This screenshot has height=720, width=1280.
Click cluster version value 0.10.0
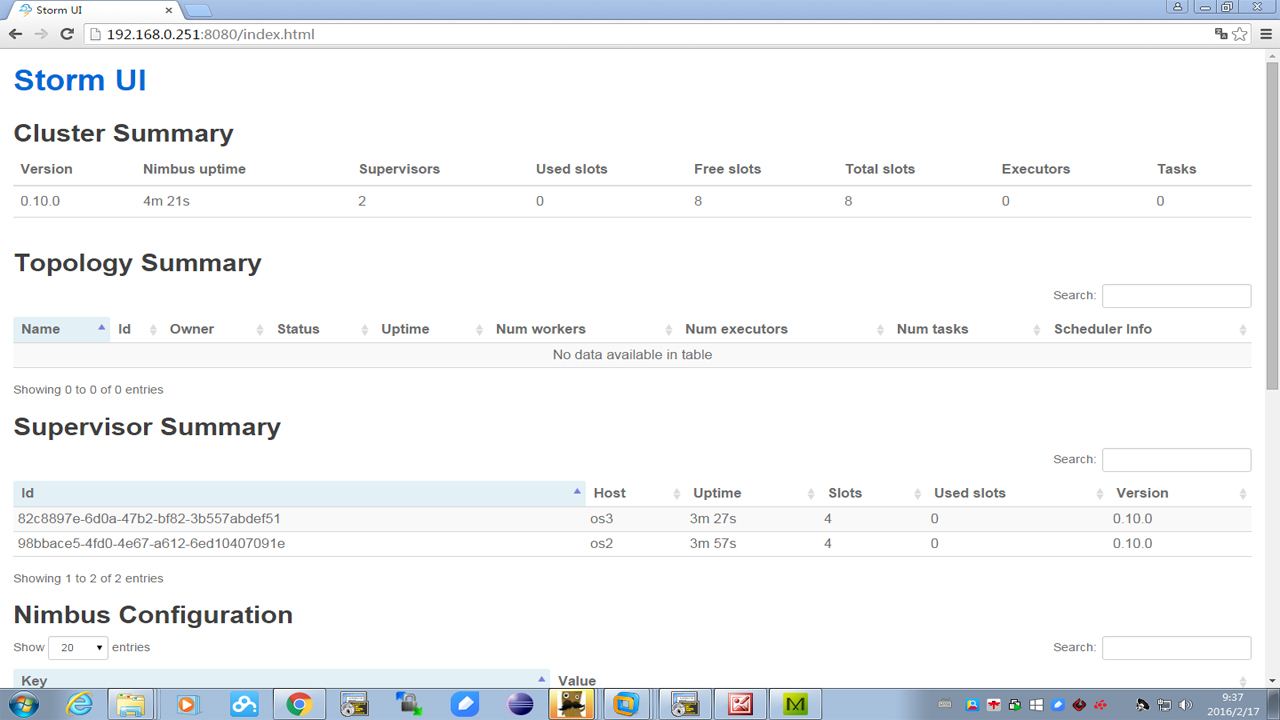pos(40,201)
